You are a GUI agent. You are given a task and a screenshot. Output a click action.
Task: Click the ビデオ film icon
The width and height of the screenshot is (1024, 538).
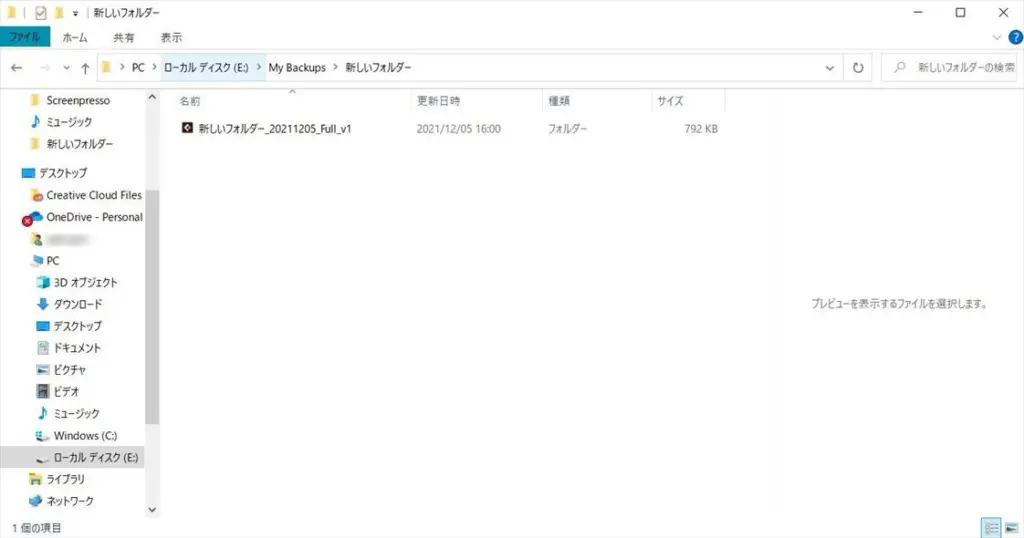(x=42, y=392)
